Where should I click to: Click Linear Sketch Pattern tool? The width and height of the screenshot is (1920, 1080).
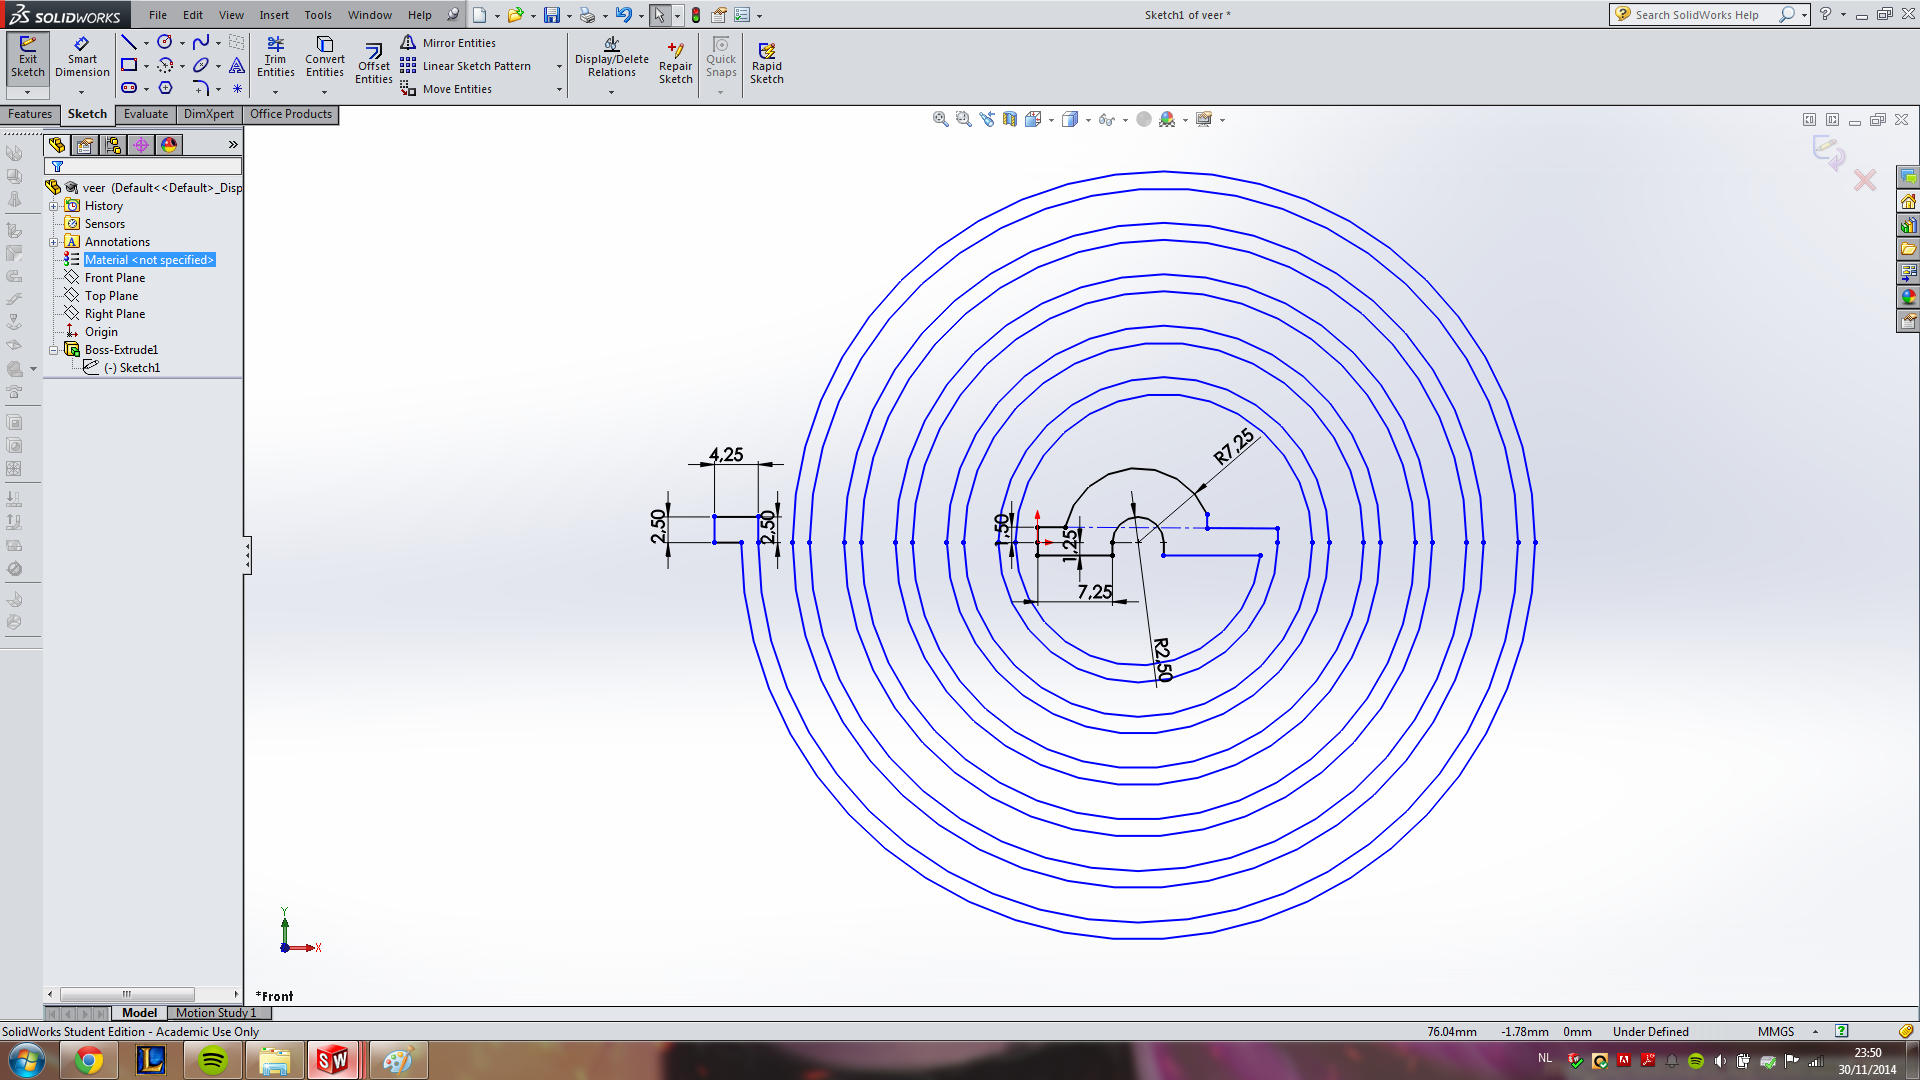466,66
